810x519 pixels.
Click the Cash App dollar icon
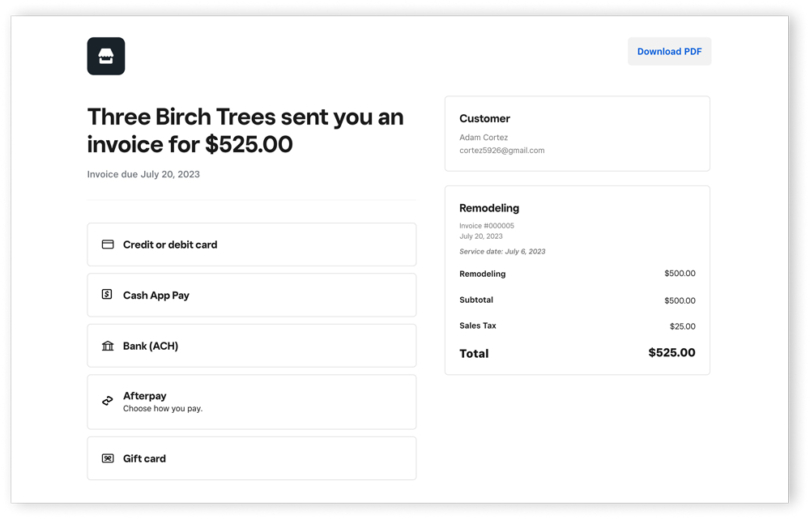click(x=108, y=295)
